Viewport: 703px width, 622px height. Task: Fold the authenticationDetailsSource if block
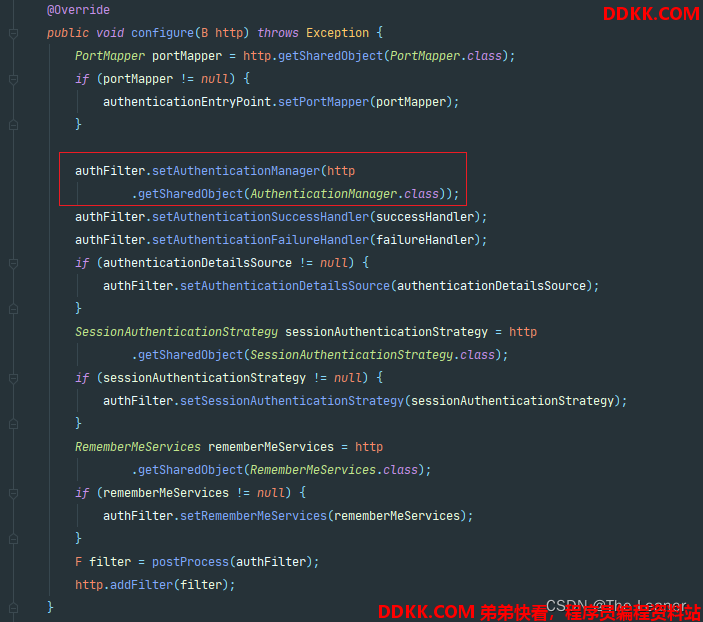pos(13,263)
